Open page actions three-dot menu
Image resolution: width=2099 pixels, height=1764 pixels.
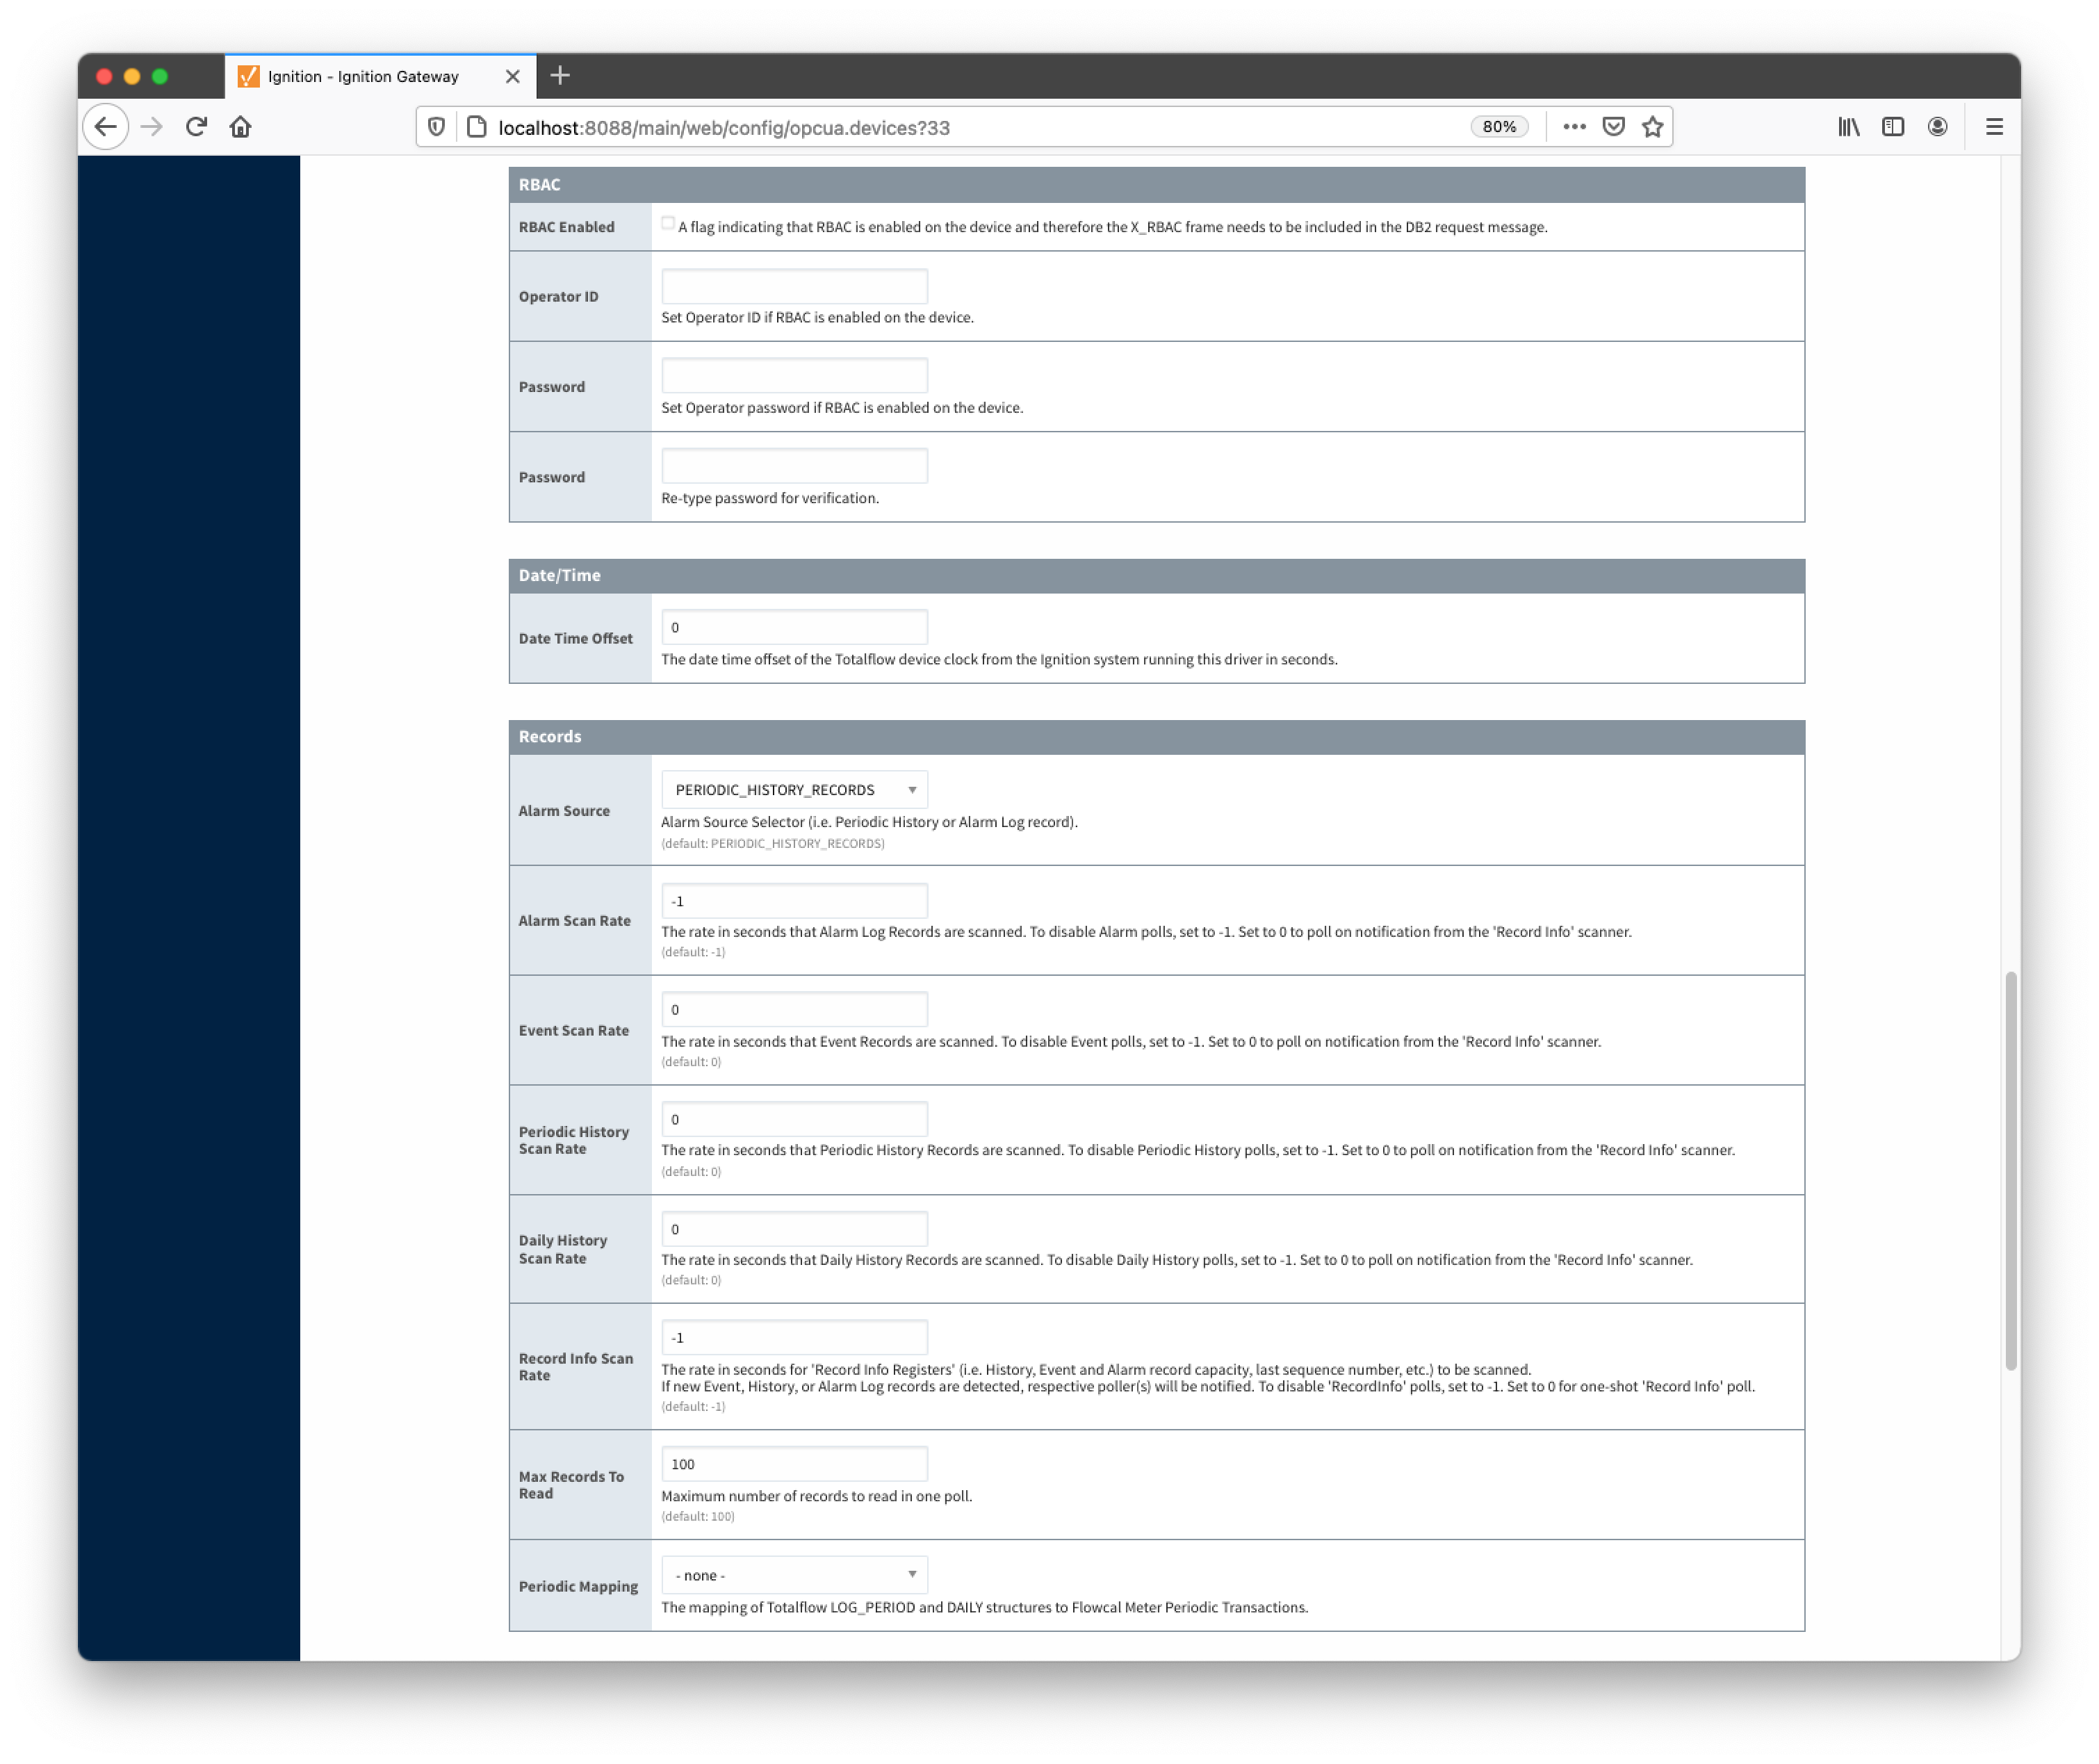tap(1574, 127)
